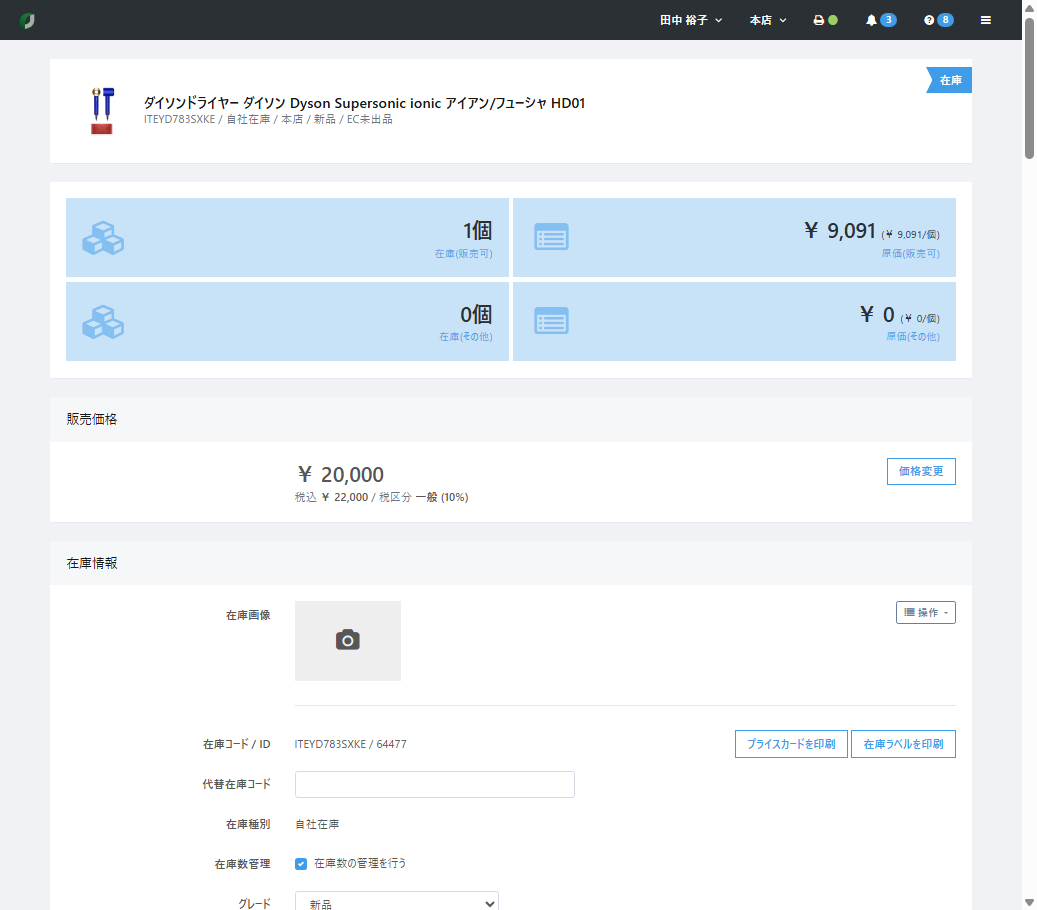Click the 原価(販売可) list icon

pos(551,237)
